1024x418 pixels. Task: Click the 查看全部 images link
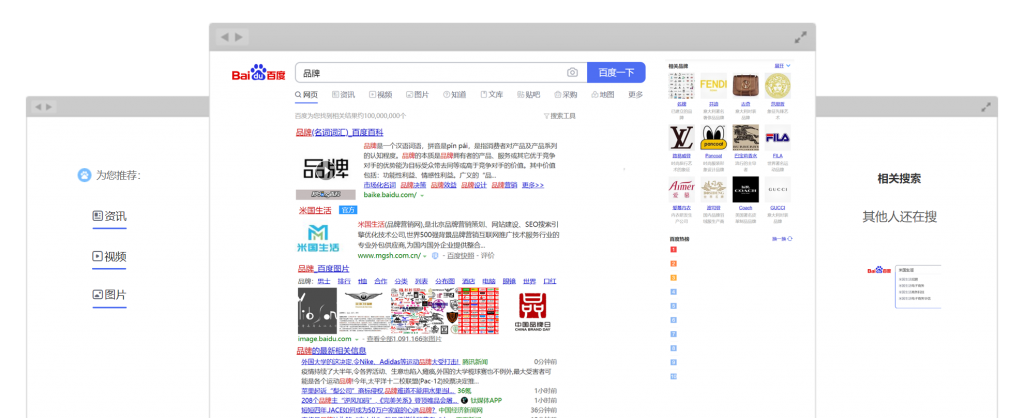[x=404, y=340]
